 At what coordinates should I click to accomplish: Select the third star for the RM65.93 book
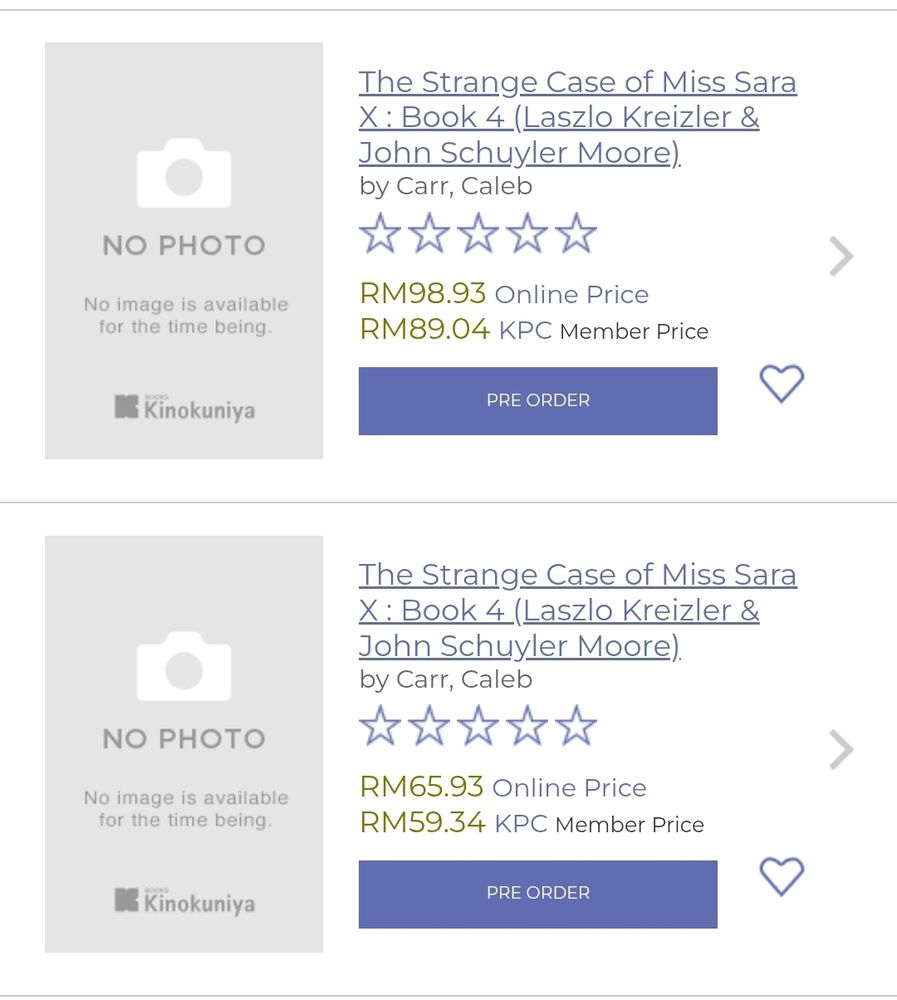[478, 727]
